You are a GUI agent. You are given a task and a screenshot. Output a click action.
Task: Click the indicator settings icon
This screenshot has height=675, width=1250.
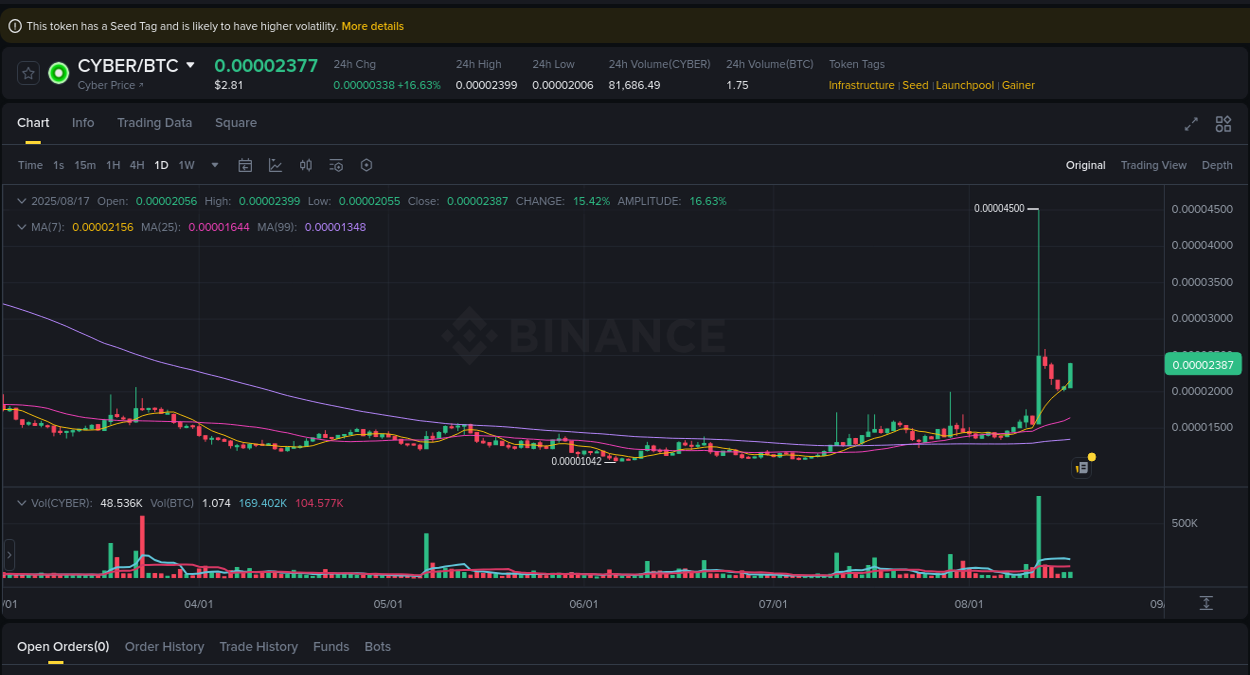[336, 164]
